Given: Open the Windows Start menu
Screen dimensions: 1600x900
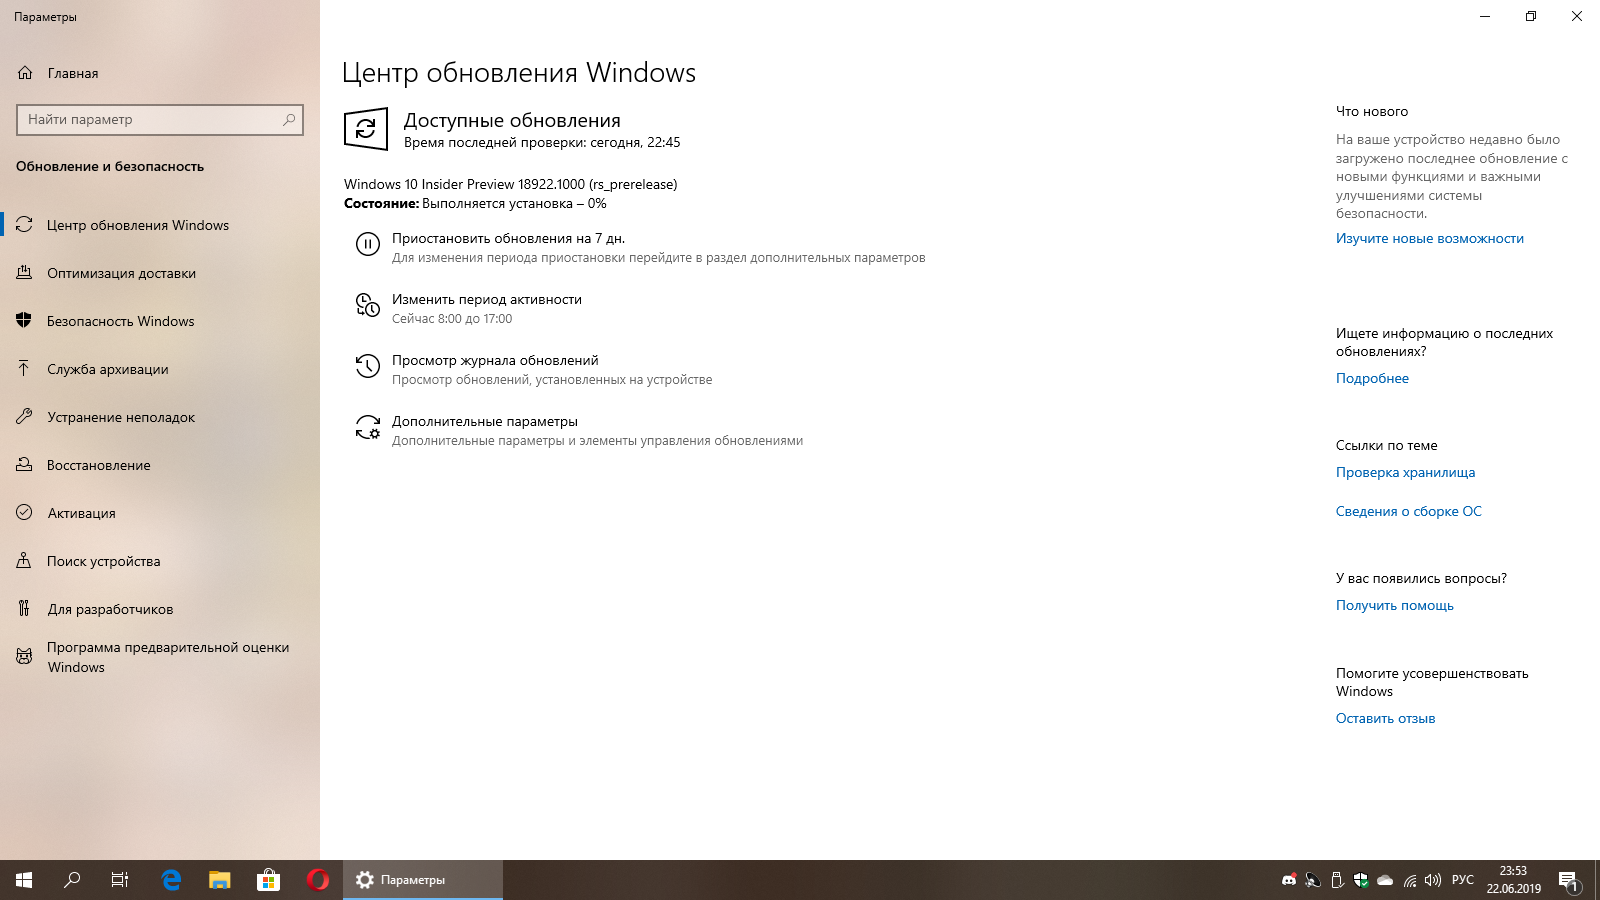Looking at the screenshot, I should [x=24, y=880].
